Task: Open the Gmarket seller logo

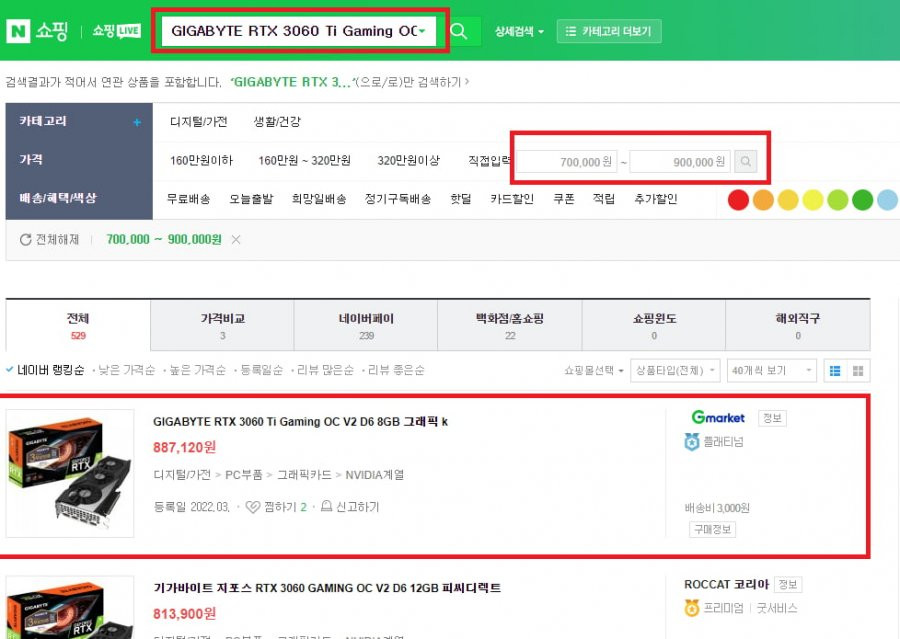Action: 718,417
